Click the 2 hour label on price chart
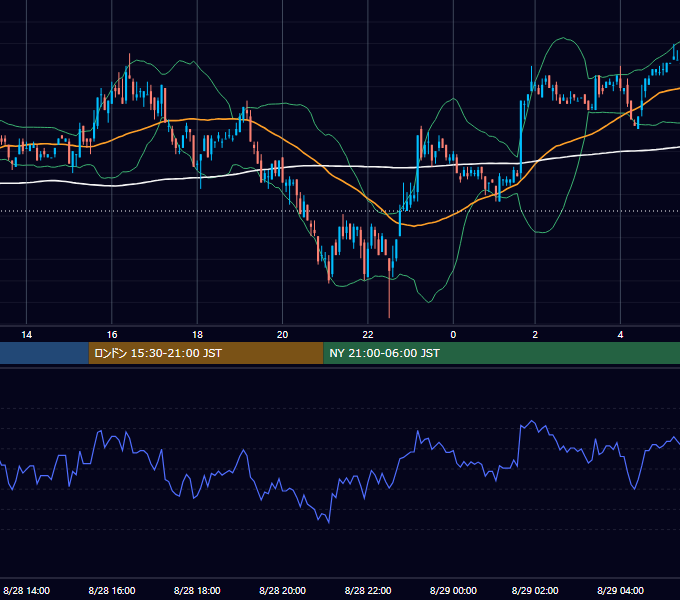This screenshot has height=600, width=680. point(535,334)
